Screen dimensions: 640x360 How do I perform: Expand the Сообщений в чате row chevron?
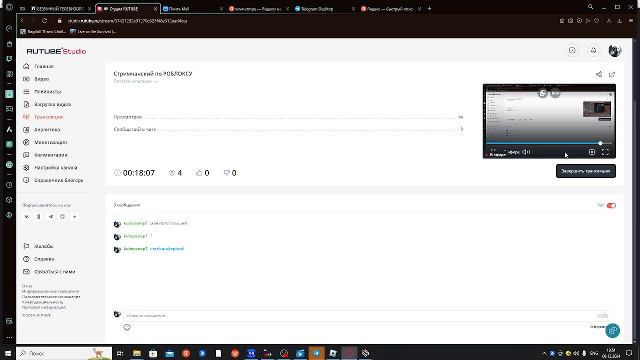tap(462, 129)
